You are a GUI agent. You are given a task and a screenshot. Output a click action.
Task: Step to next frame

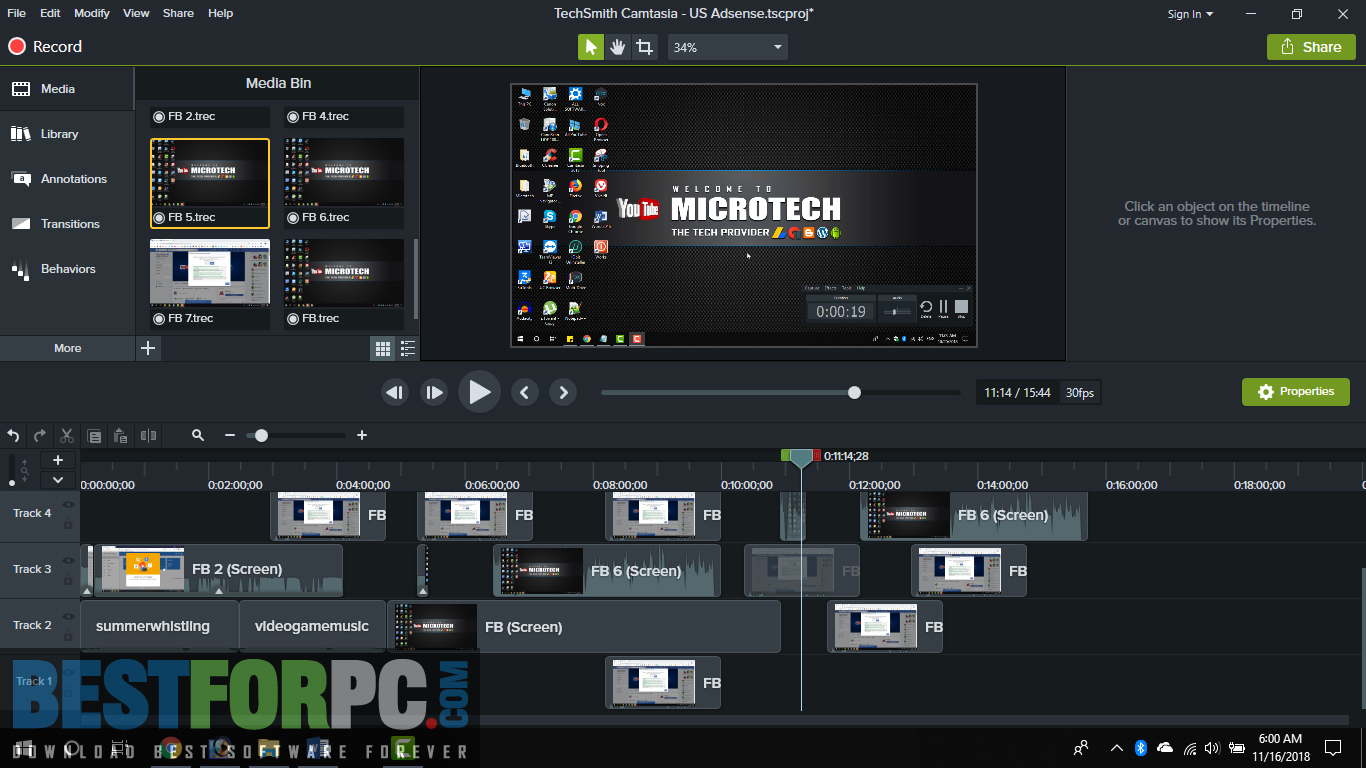pyautogui.click(x=434, y=392)
